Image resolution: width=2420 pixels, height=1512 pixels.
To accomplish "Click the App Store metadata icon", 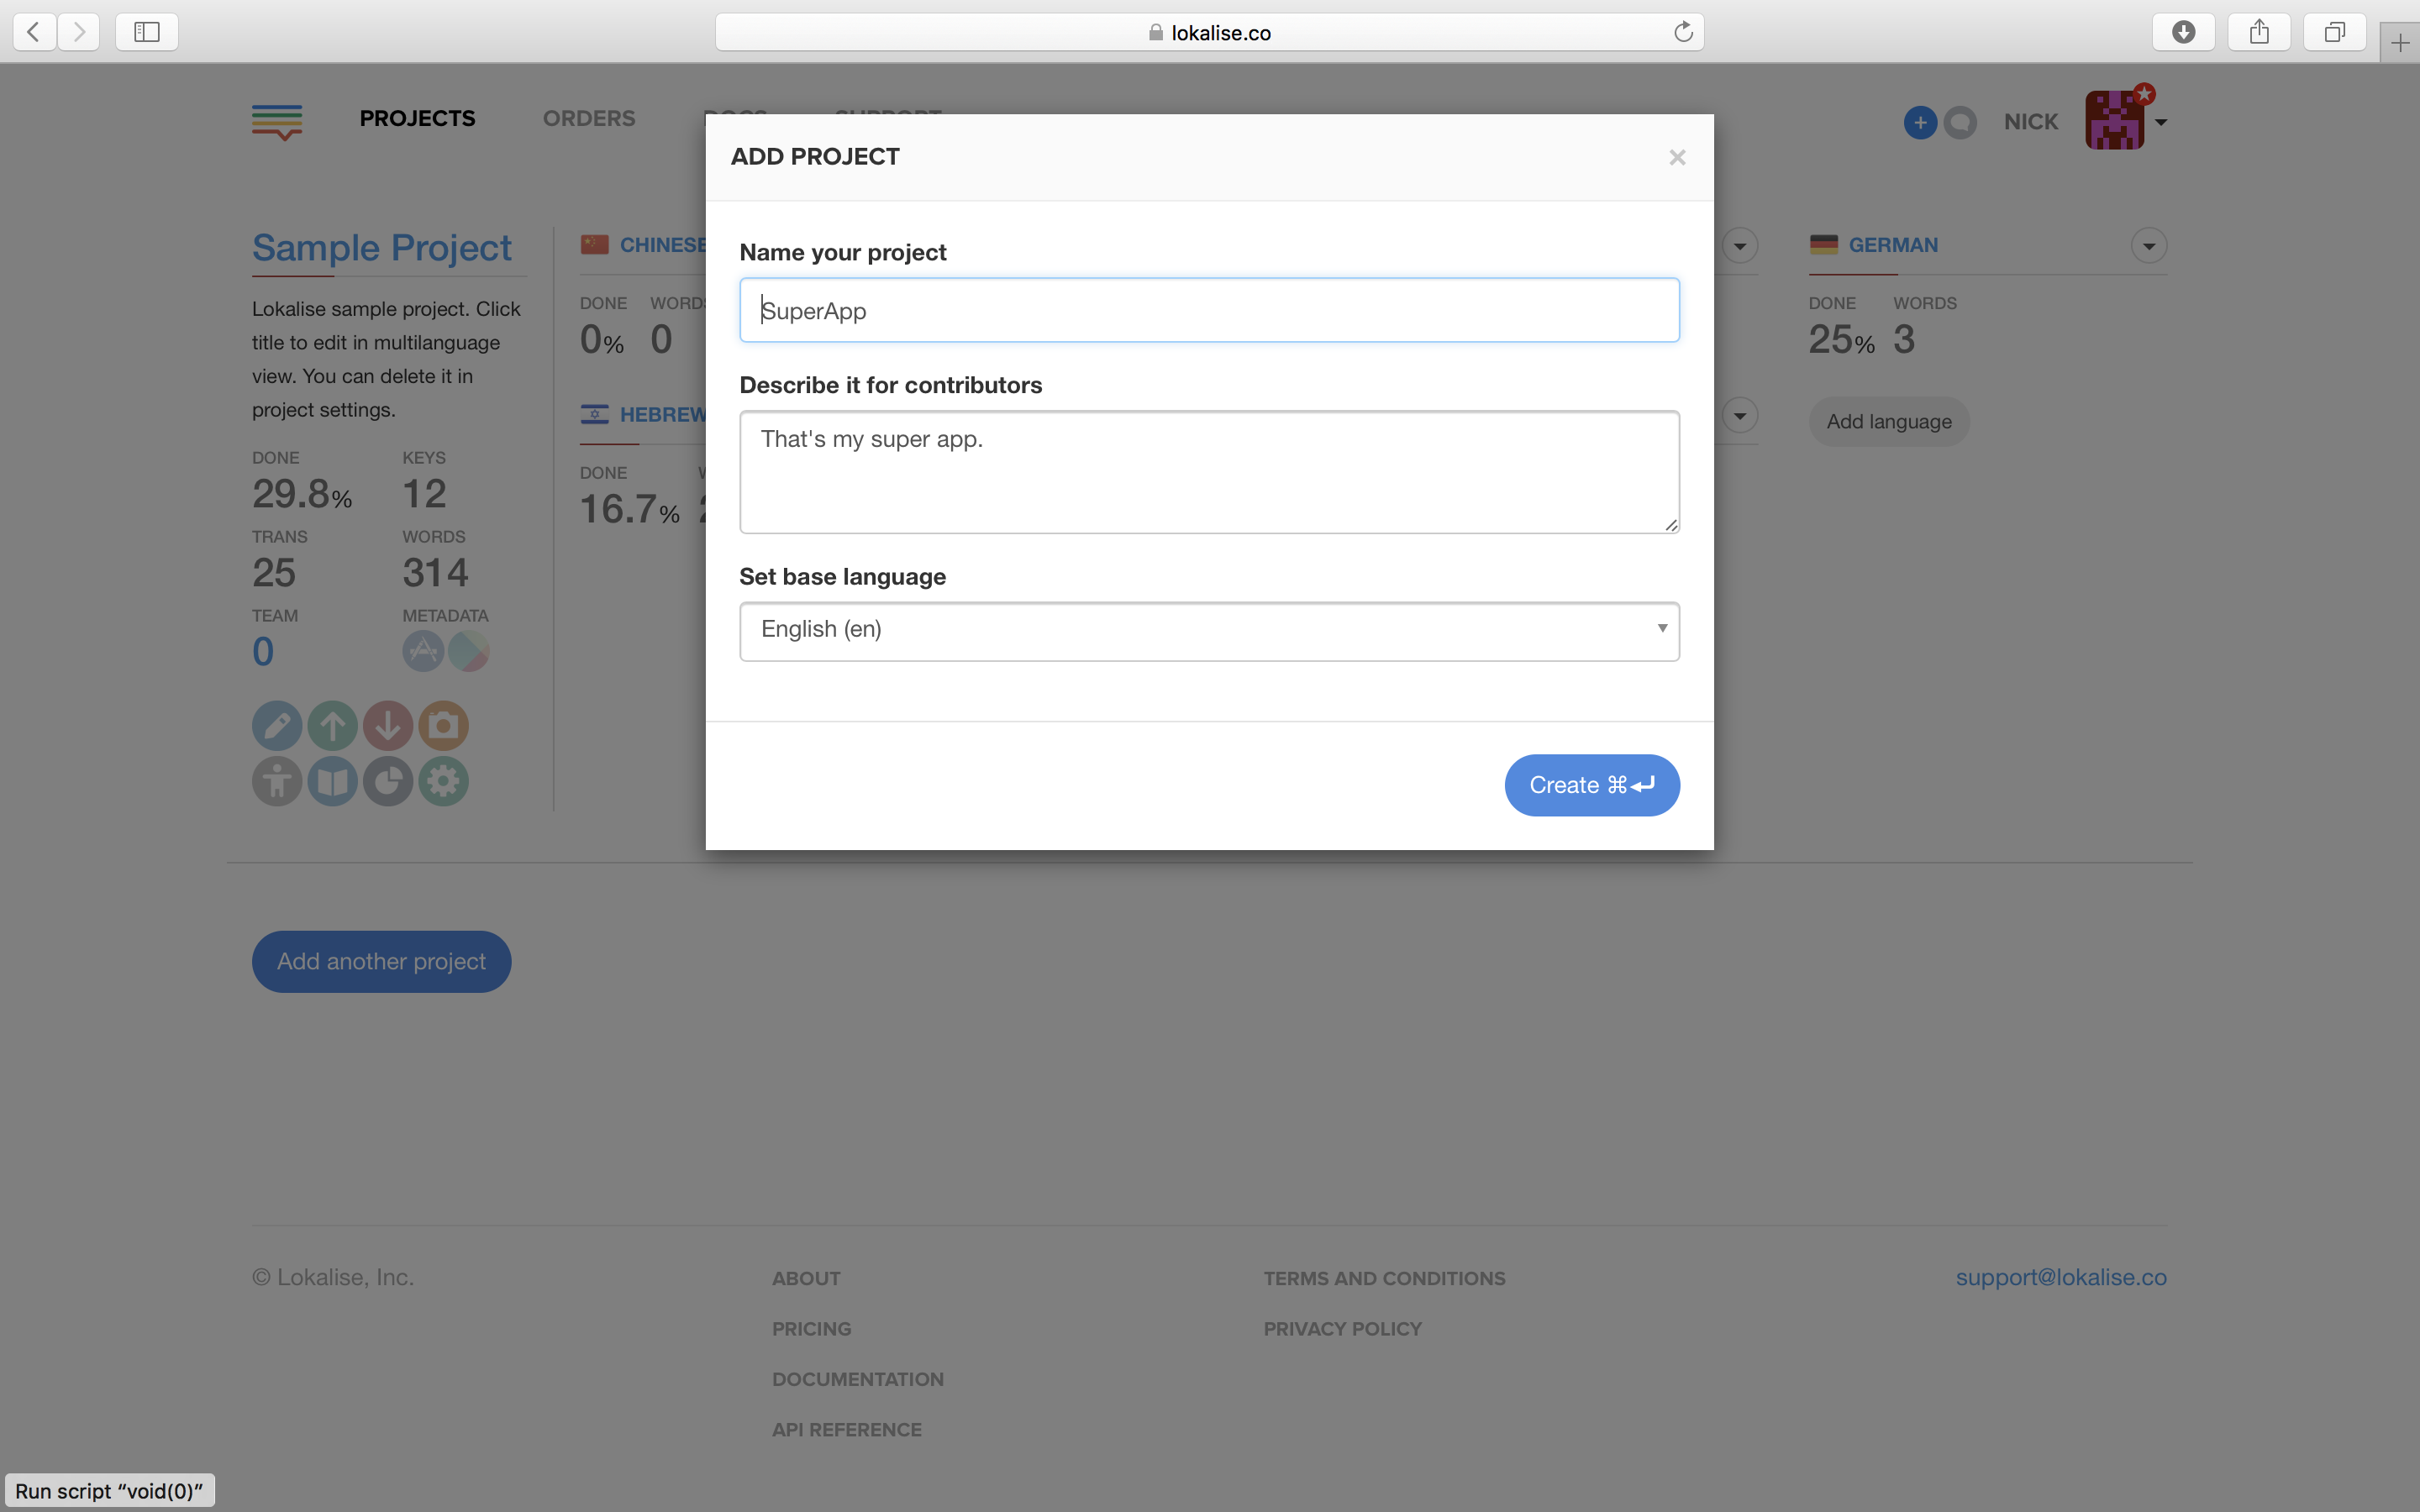I will [x=423, y=651].
